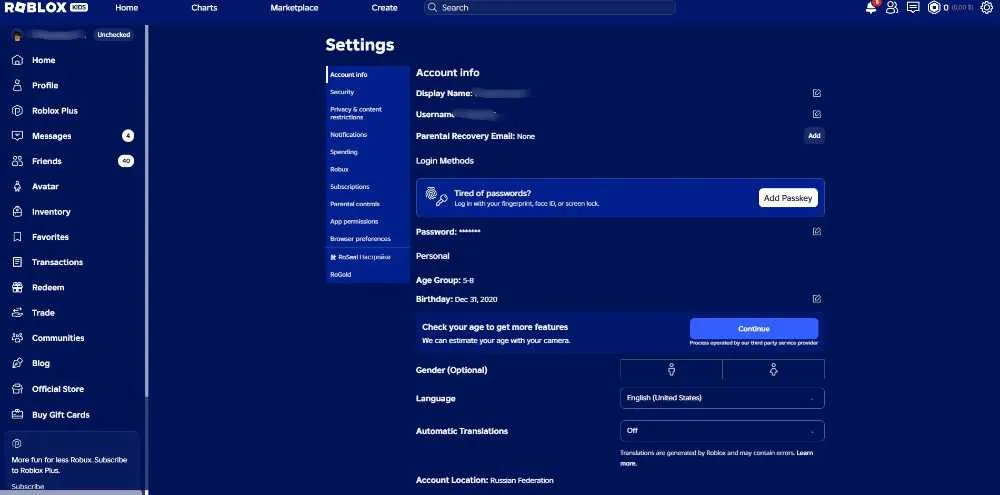1000x495 pixels.
Task: Open Privacy & content restrictions tab
Action: coord(367,114)
